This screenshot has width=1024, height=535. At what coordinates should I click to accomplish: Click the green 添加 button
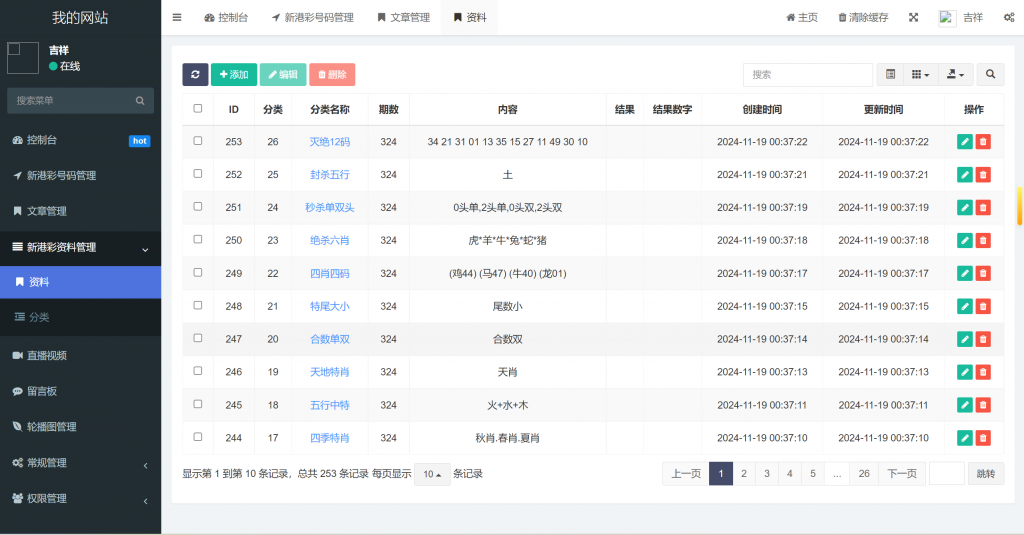[x=233, y=75]
